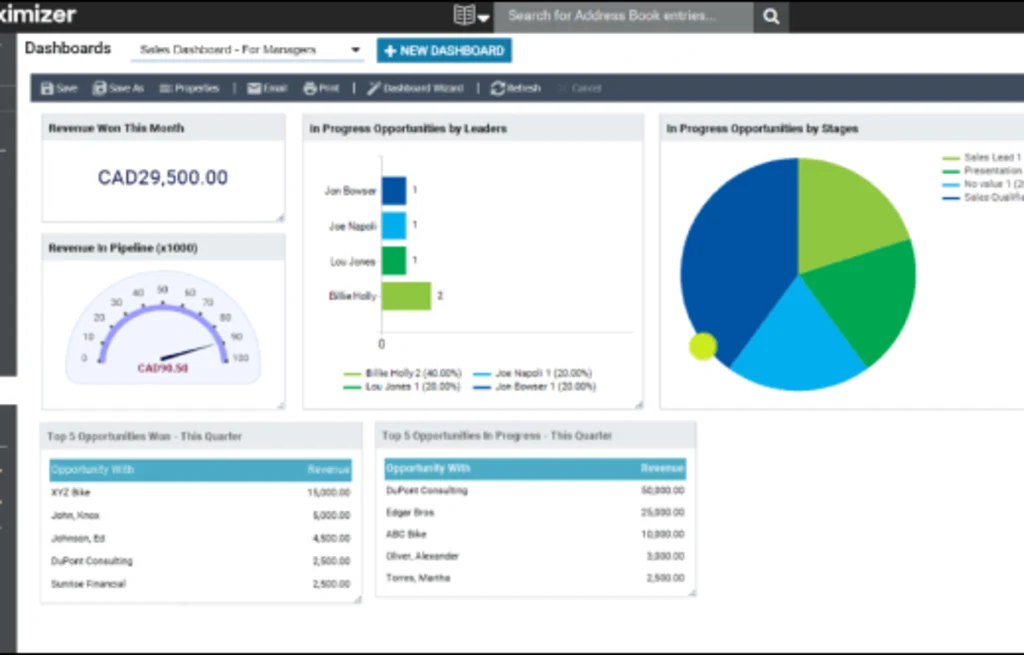Screen dimensions: 1024x655
Task: Click the Joe Napoli light blue bar
Action: (394, 225)
